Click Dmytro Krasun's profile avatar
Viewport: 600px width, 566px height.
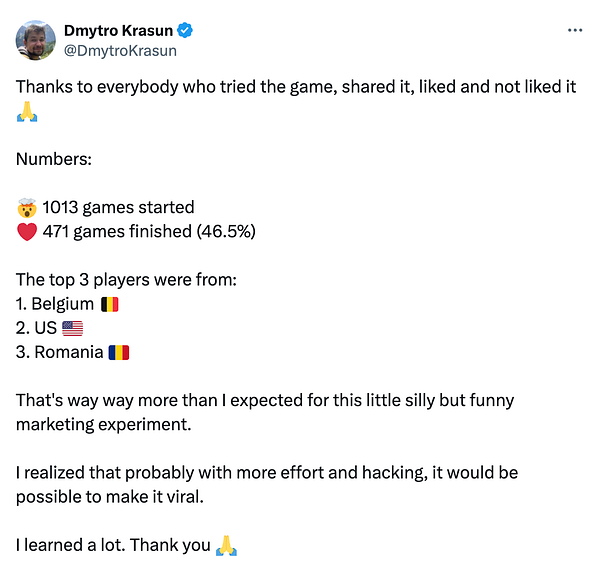click(35, 39)
